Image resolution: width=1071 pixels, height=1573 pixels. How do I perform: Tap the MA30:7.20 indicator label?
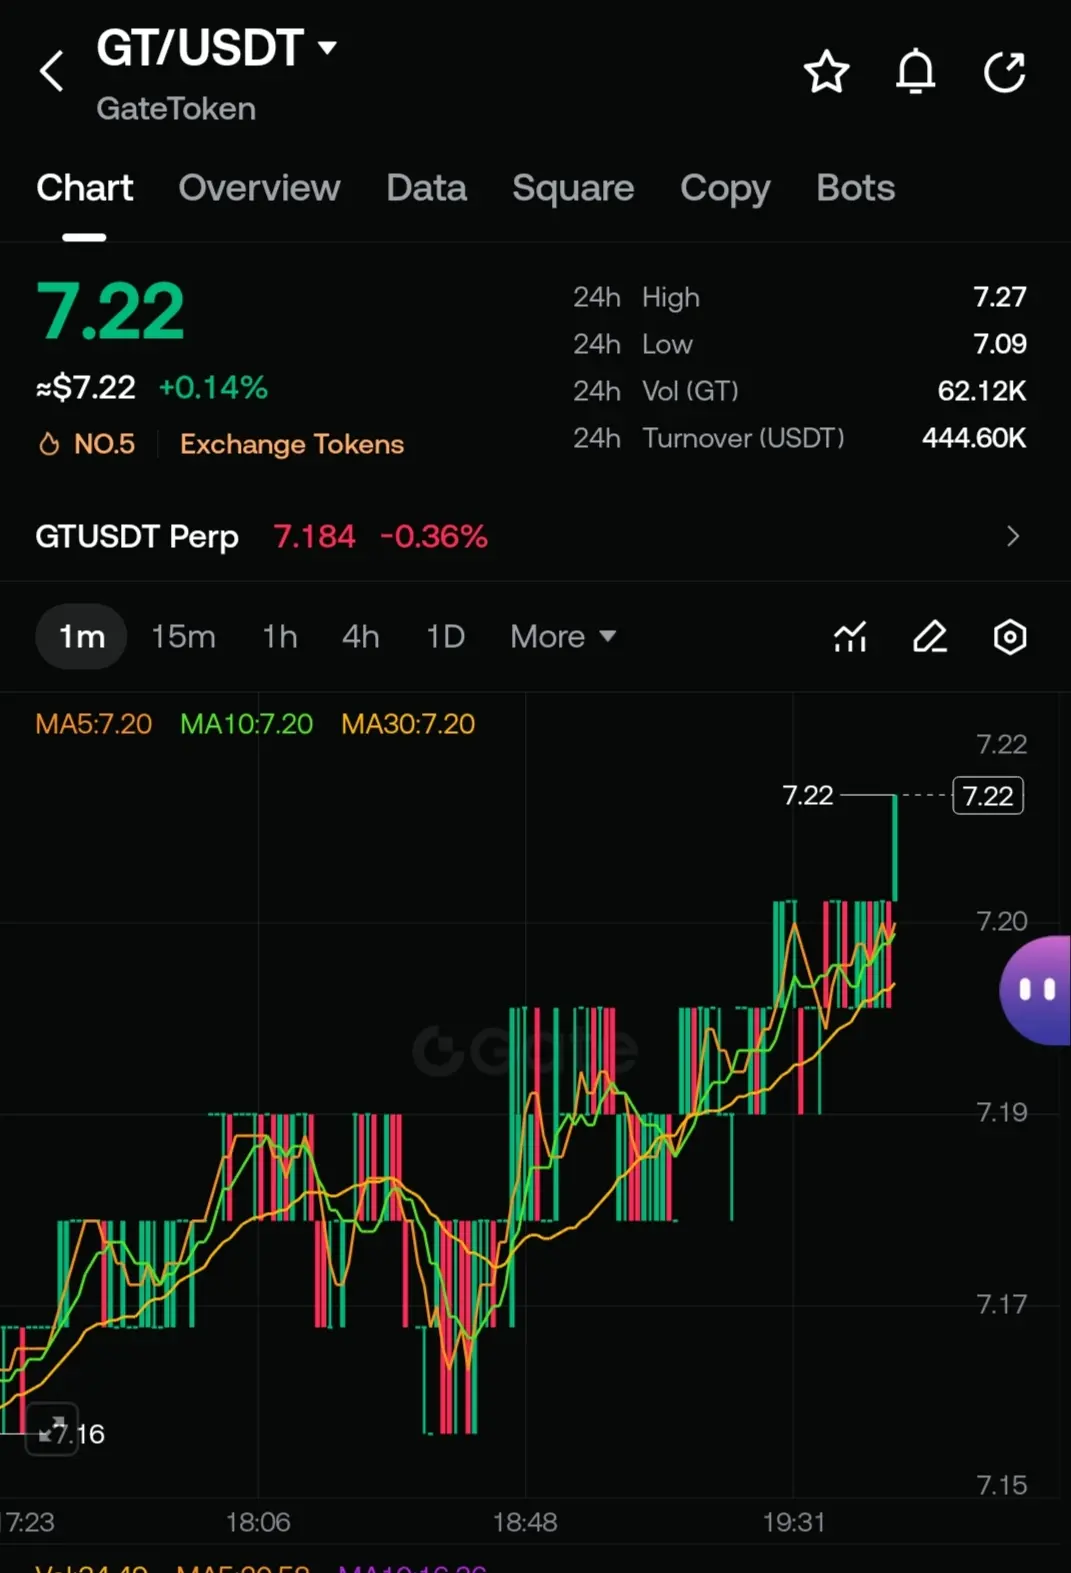(x=408, y=724)
